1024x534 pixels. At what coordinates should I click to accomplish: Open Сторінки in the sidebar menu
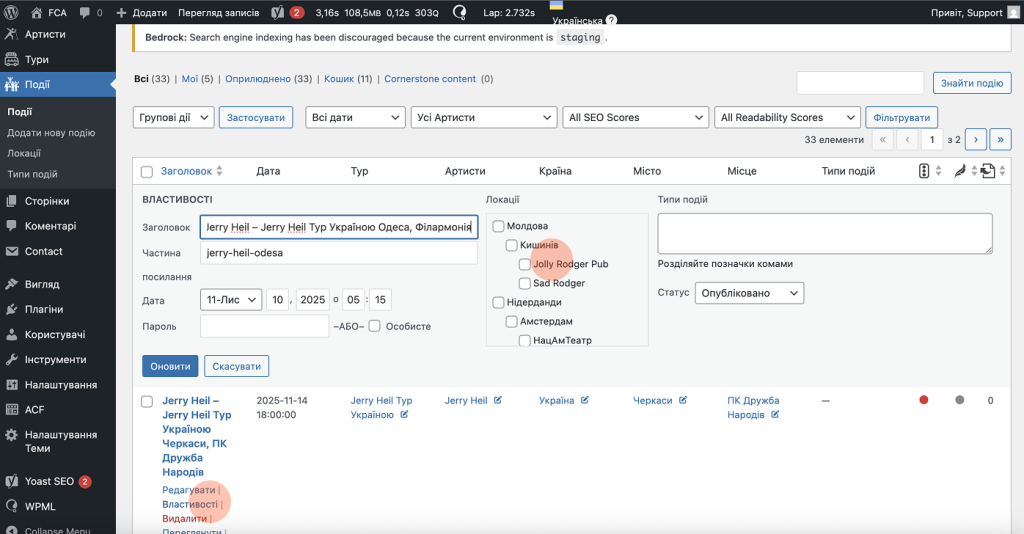46,201
